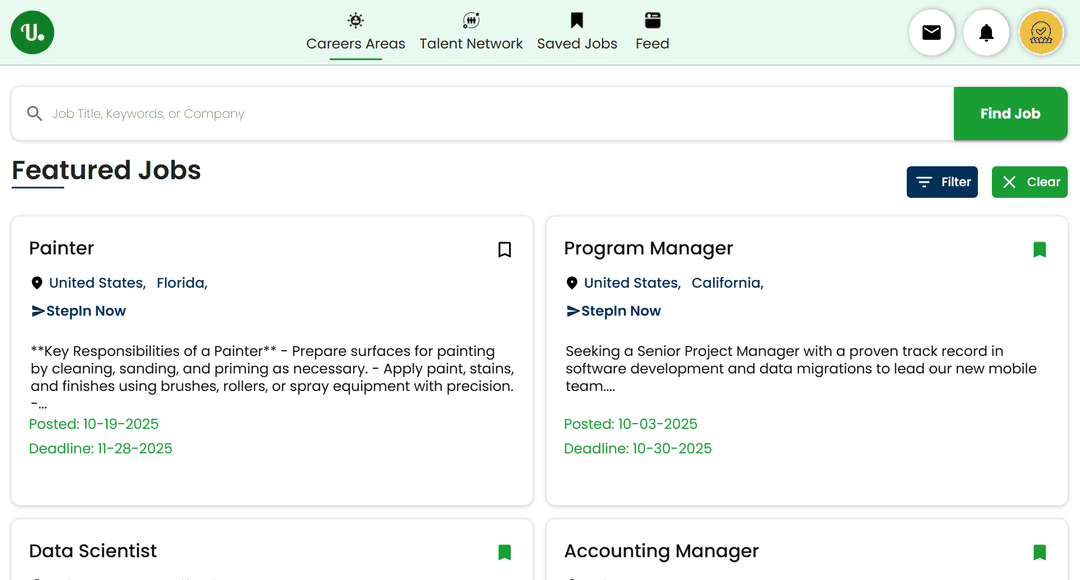The width and height of the screenshot is (1080, 580).
Task: Click the location pin on Painter card
Action: tap(37, 283)
